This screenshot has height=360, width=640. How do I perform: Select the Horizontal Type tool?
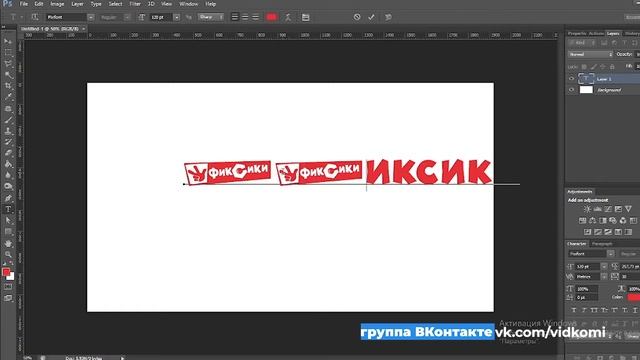click(8, 209)
